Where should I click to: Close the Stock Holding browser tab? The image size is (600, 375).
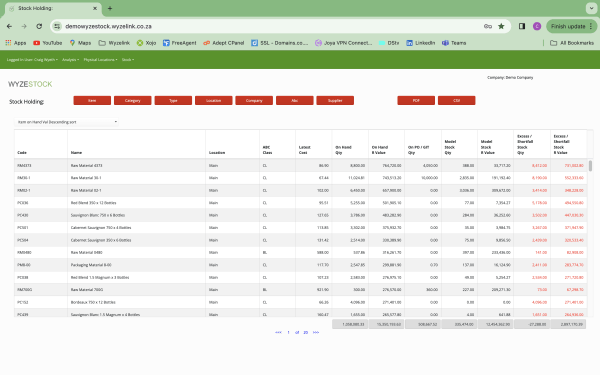pyautogui.click(x=95, y=8)
